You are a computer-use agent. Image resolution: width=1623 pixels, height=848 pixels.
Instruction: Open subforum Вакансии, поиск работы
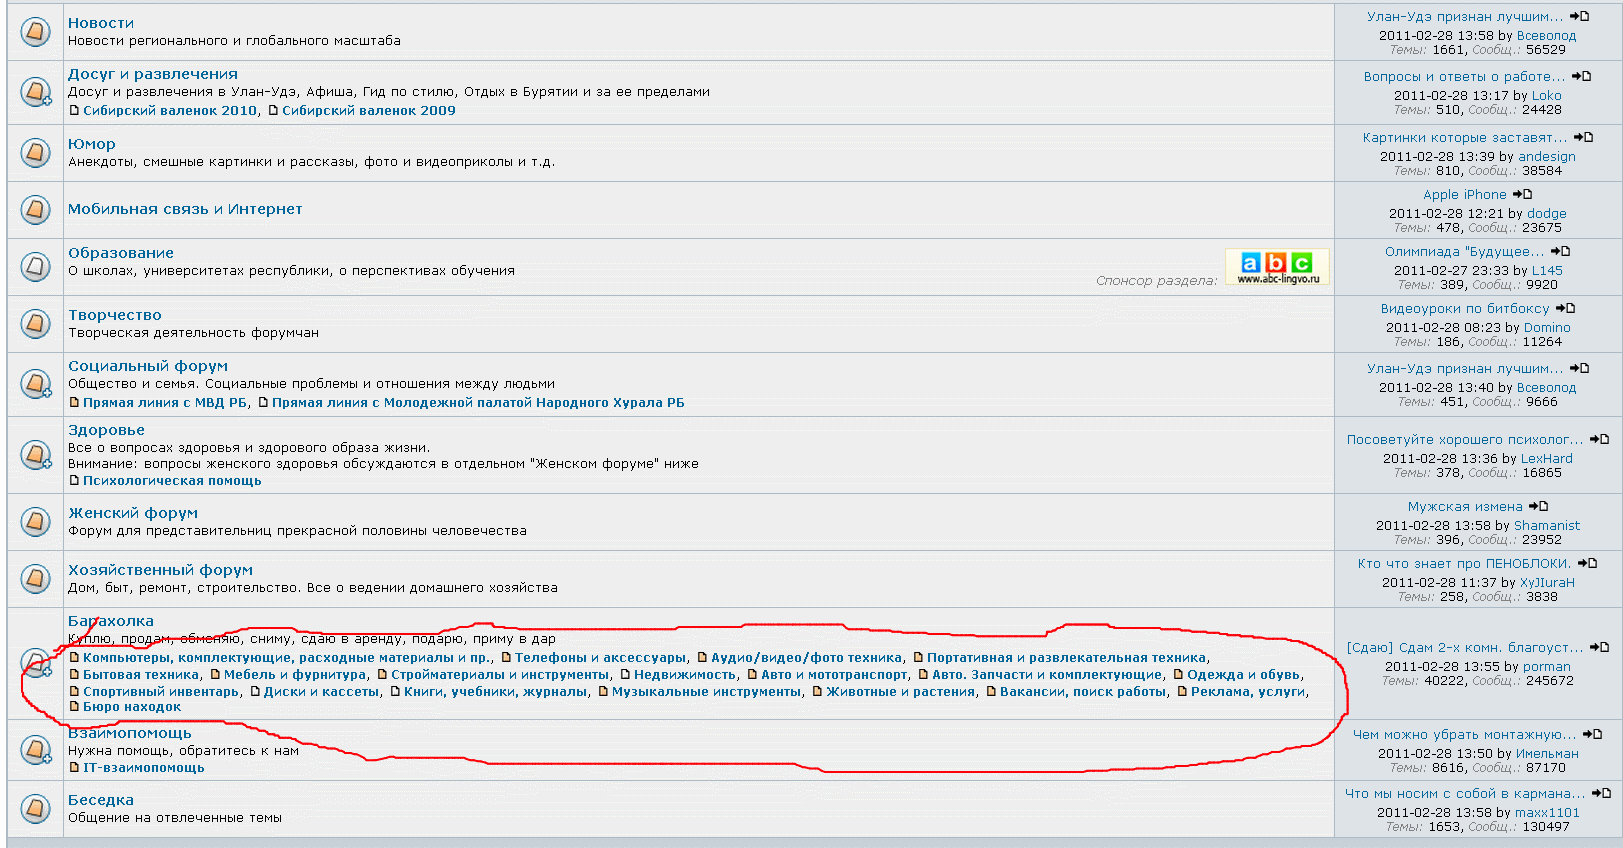pyautogui.click(x=1083, y=692)
